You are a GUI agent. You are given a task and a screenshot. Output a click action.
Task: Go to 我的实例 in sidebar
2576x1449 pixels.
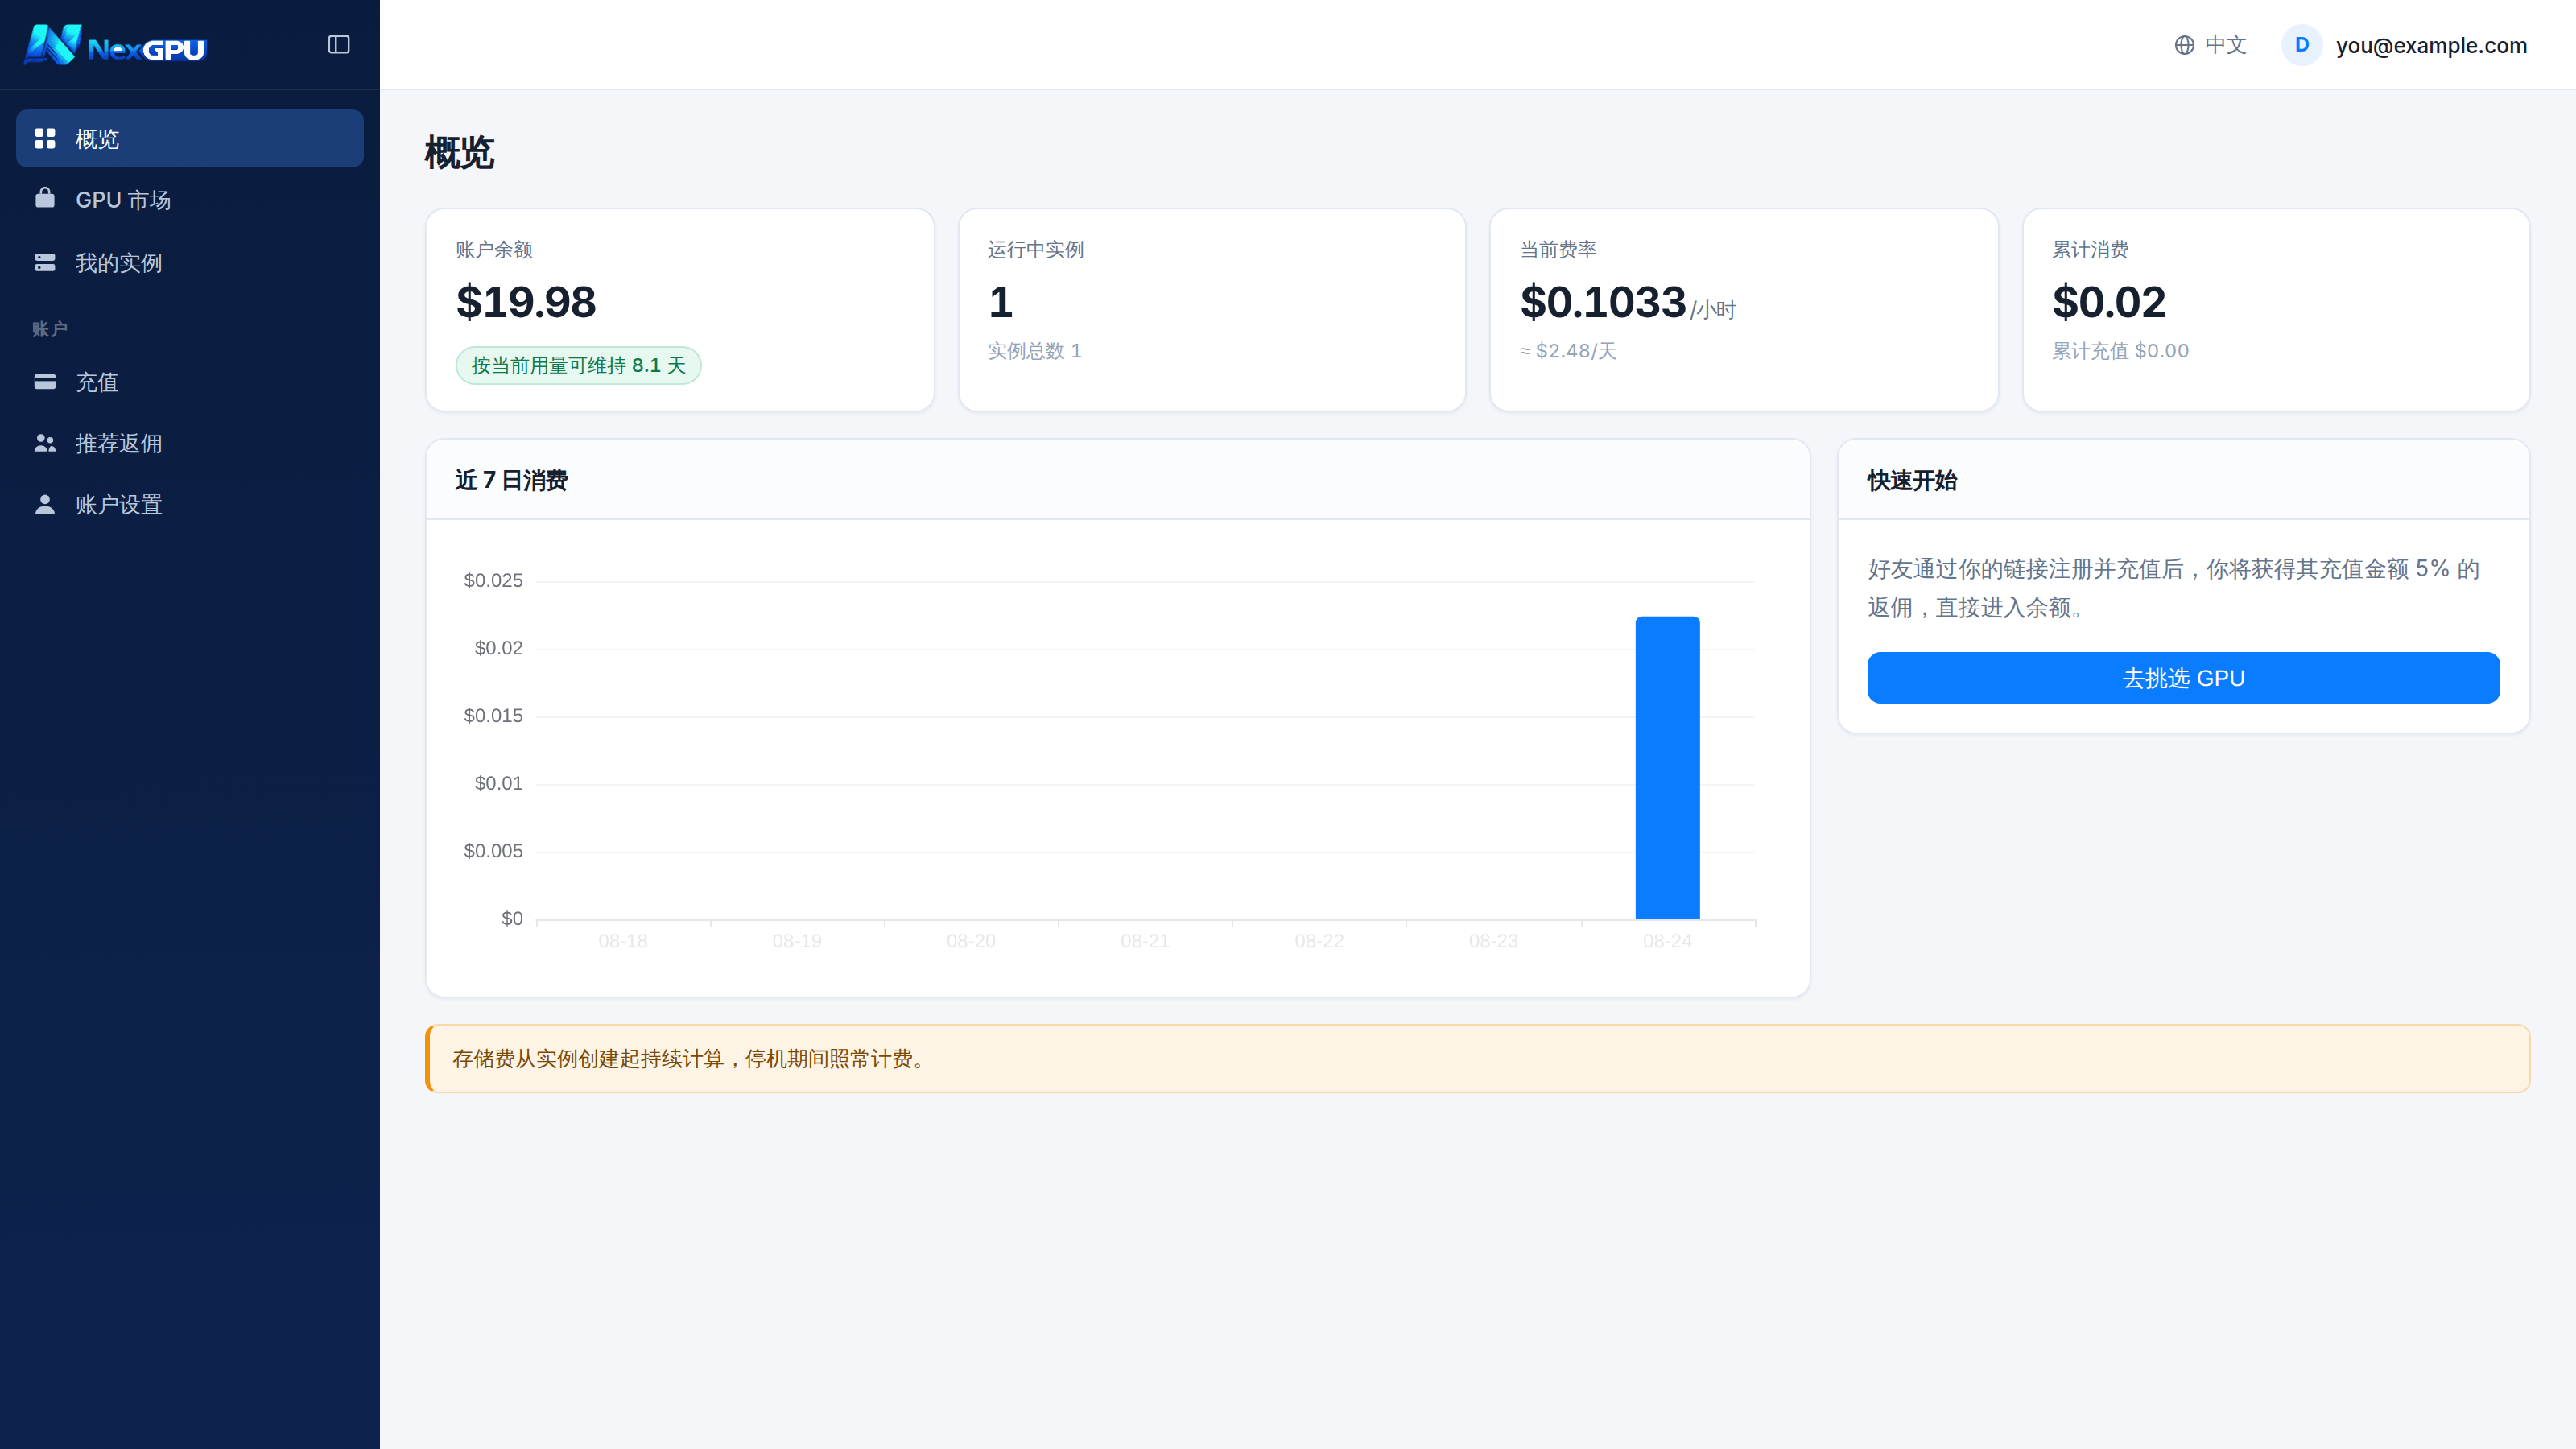(190, 262)
